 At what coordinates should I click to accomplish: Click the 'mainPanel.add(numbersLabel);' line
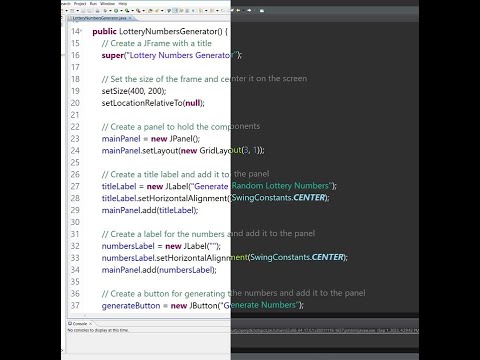159,270
